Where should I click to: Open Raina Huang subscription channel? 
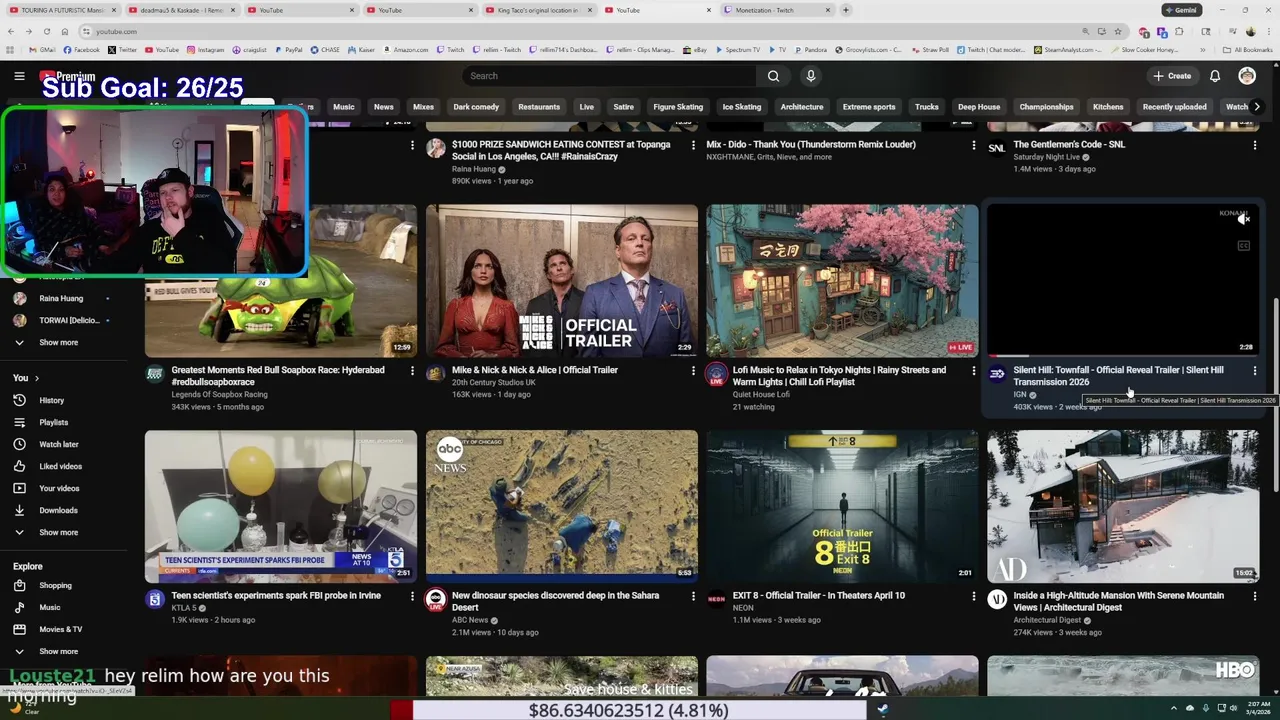click(64, 298)
